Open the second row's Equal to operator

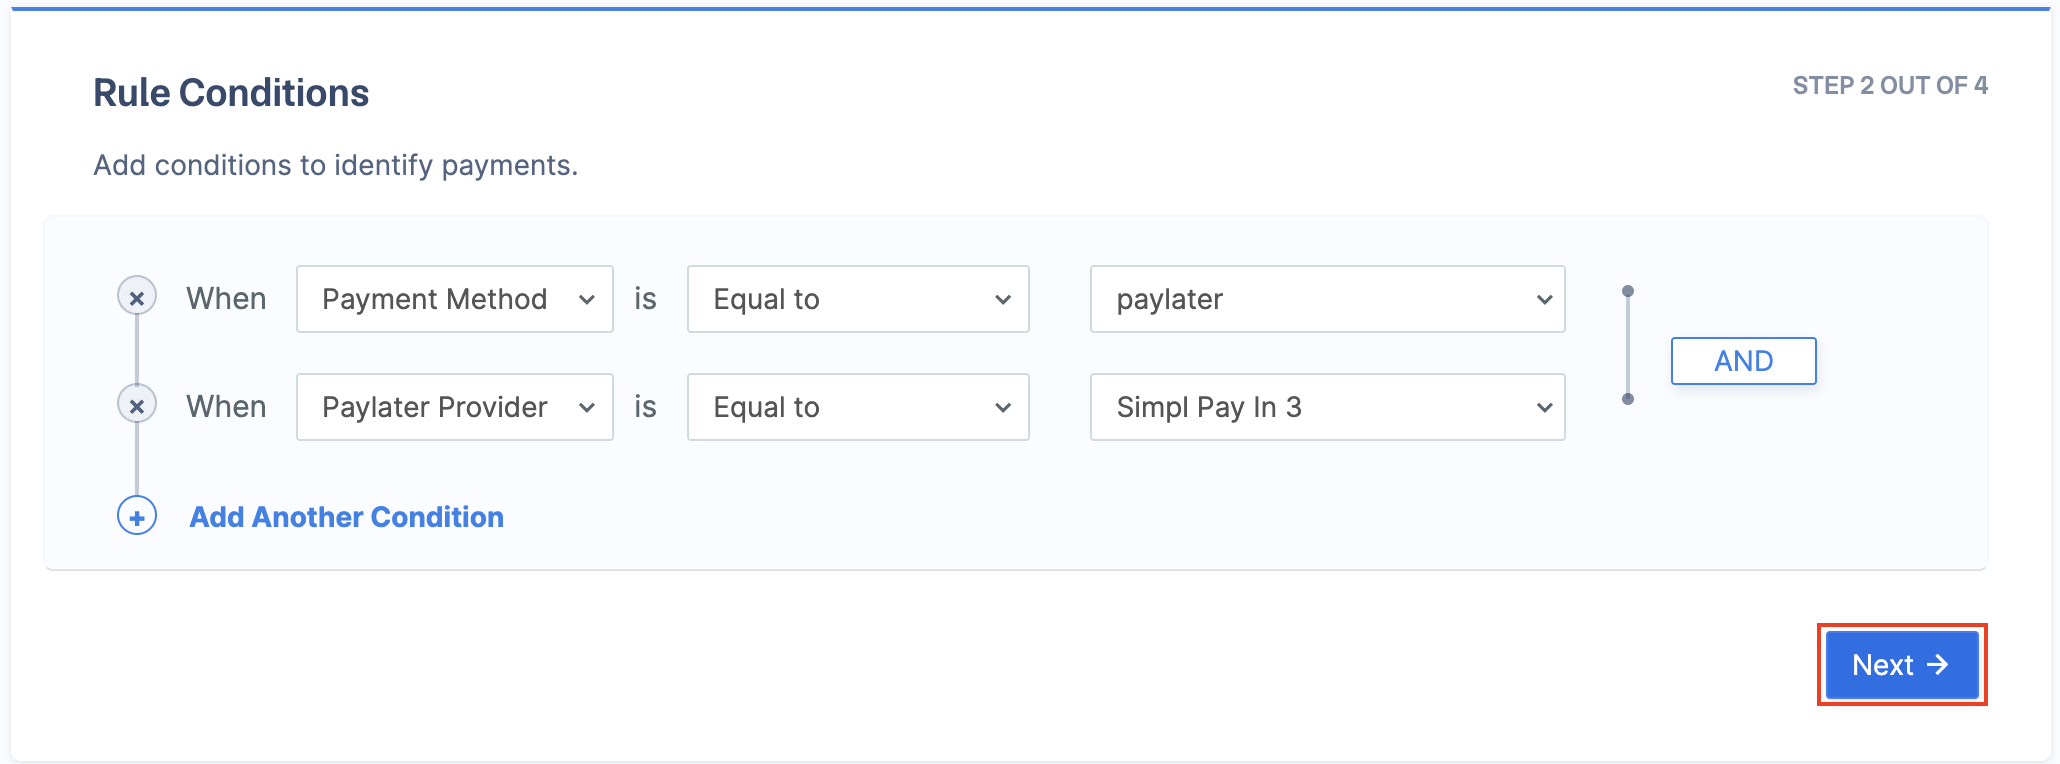pyautogui.click(x=858, y=407)
